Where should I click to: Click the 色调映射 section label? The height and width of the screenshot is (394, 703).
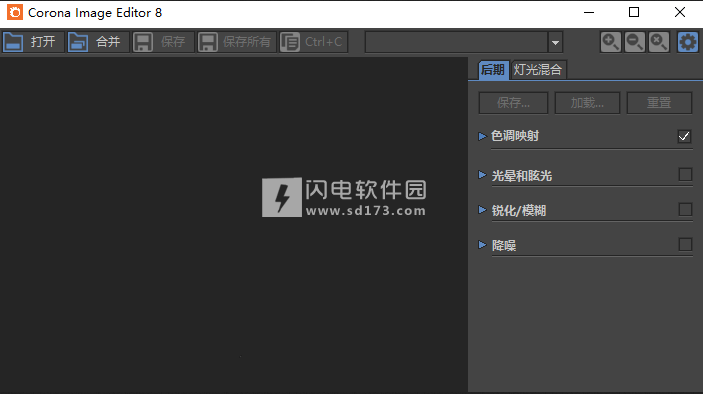[x=515, y=136]
